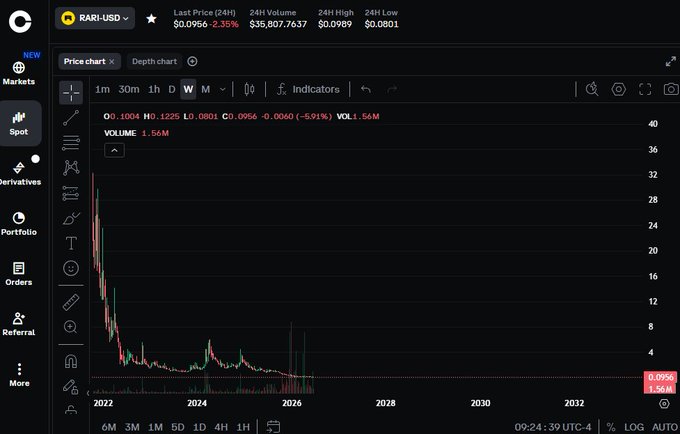Set interval to D daily
This screenshot has height=434, width=680.
(172, 89)
